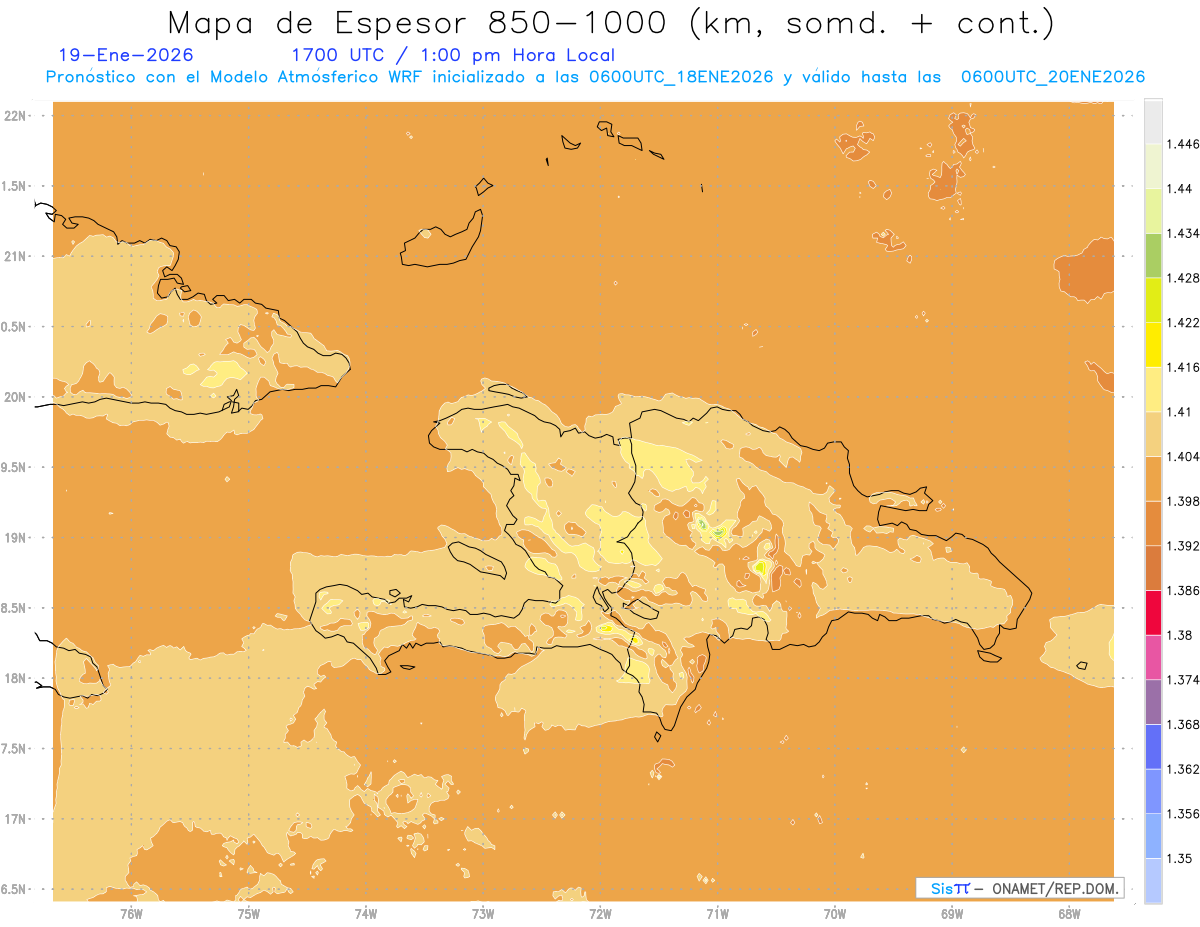
Task: Click the "1.434" colorbar value
Action: [x=1182, y=233]
